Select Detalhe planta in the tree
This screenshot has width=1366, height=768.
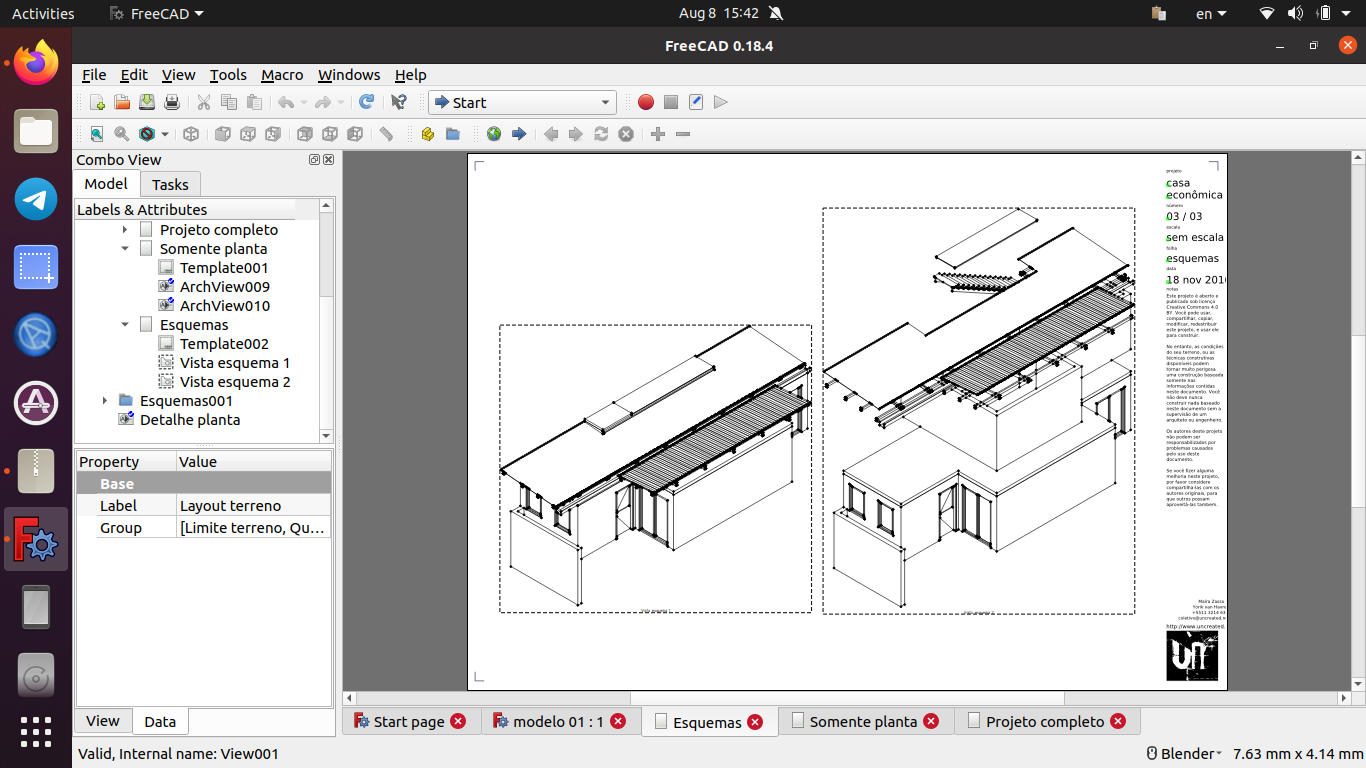click(x=190, y=420)
